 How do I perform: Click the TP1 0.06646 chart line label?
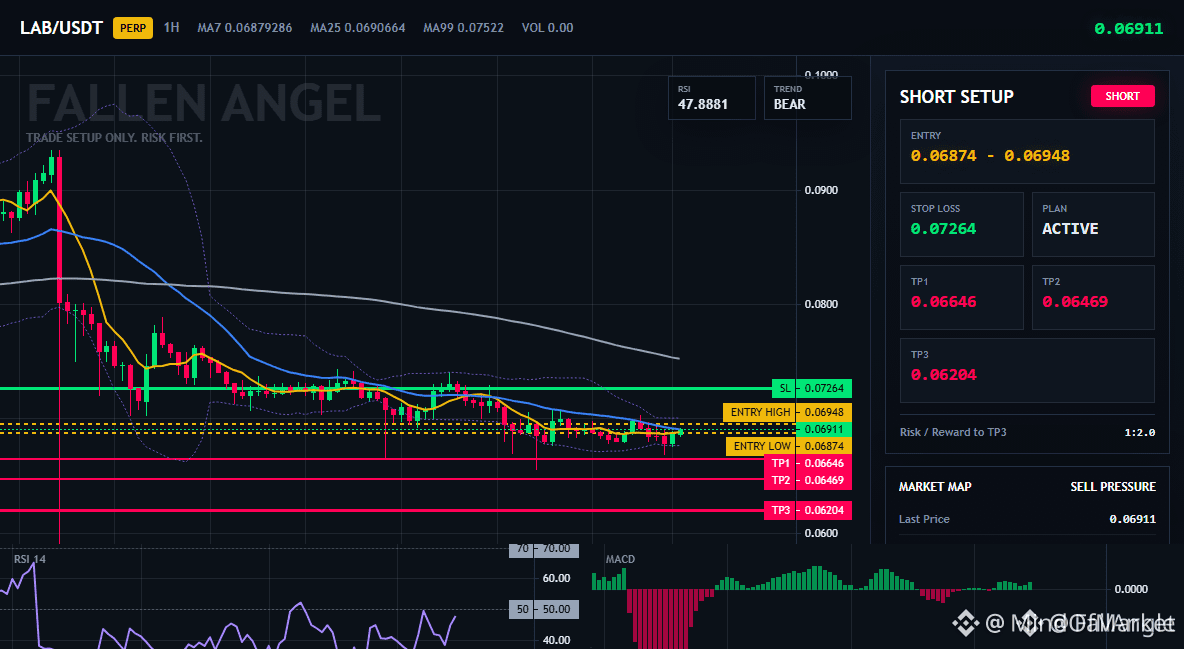(808, 463)
